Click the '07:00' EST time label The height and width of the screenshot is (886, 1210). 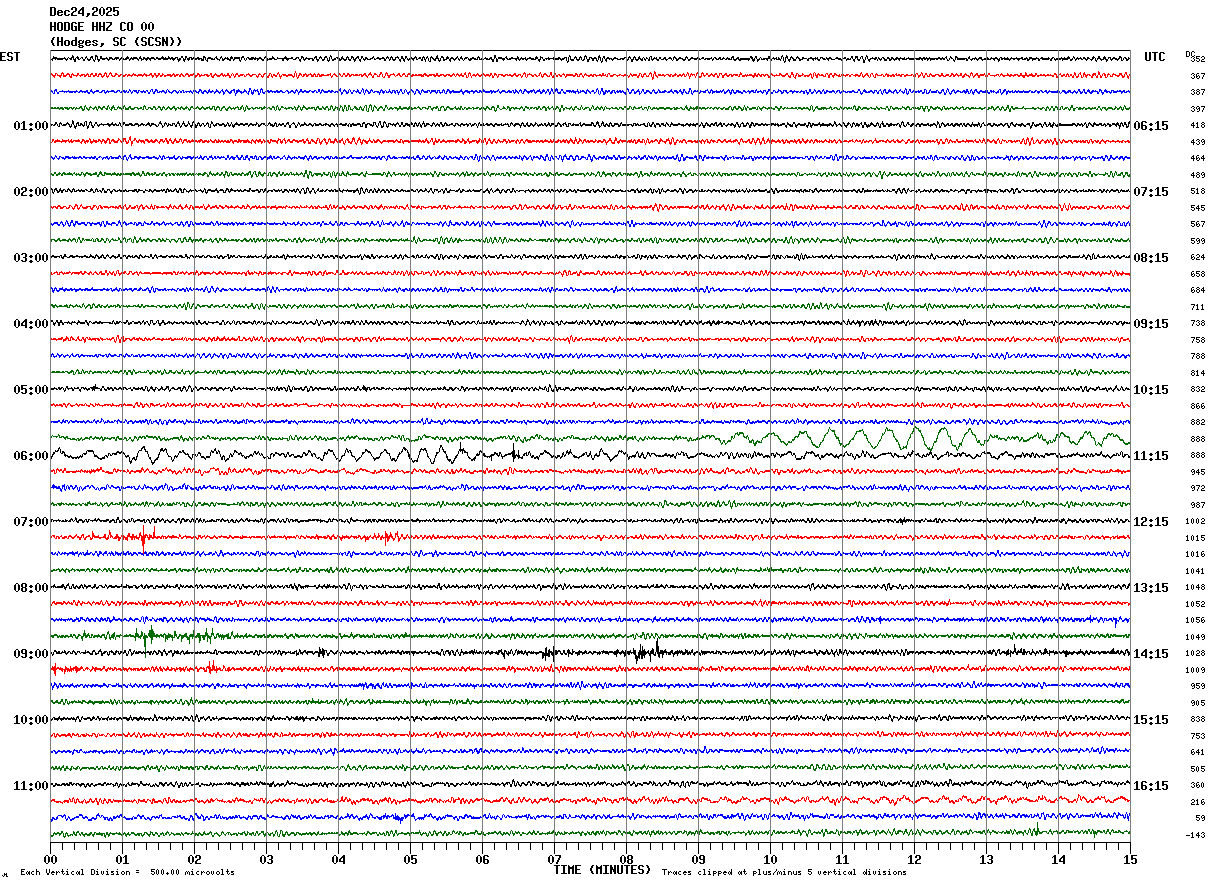[x=30, y=522]
